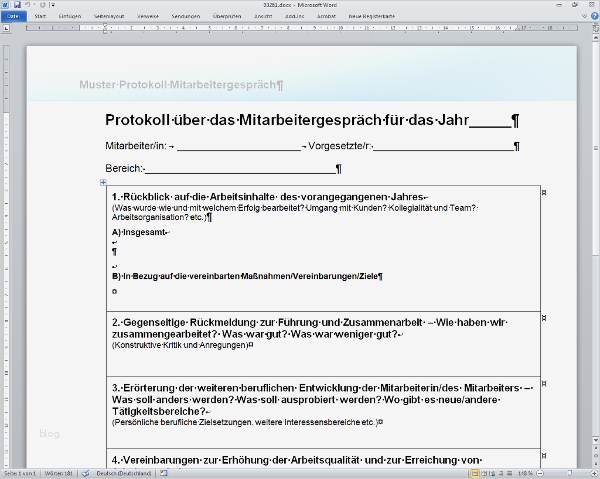This screenshot has height=479, width=600.
Task: Click the word count in the status bar
Action: (x=59, y=474)
